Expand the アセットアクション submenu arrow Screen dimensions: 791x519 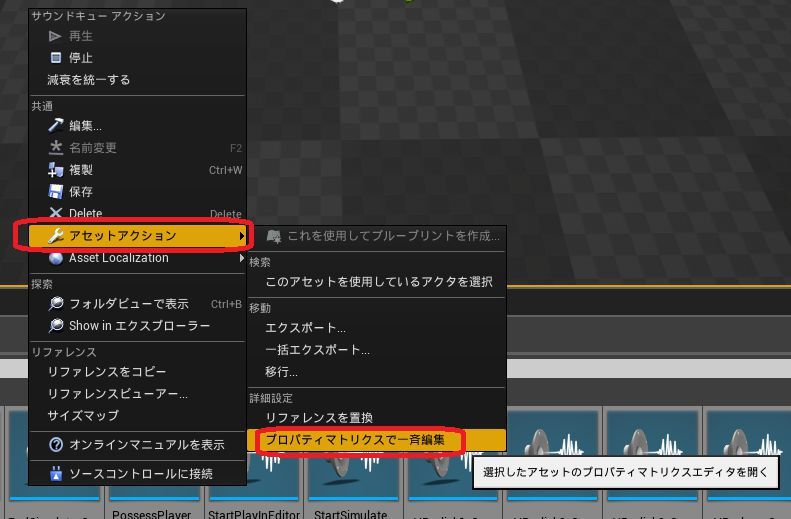tap(242, 236)
